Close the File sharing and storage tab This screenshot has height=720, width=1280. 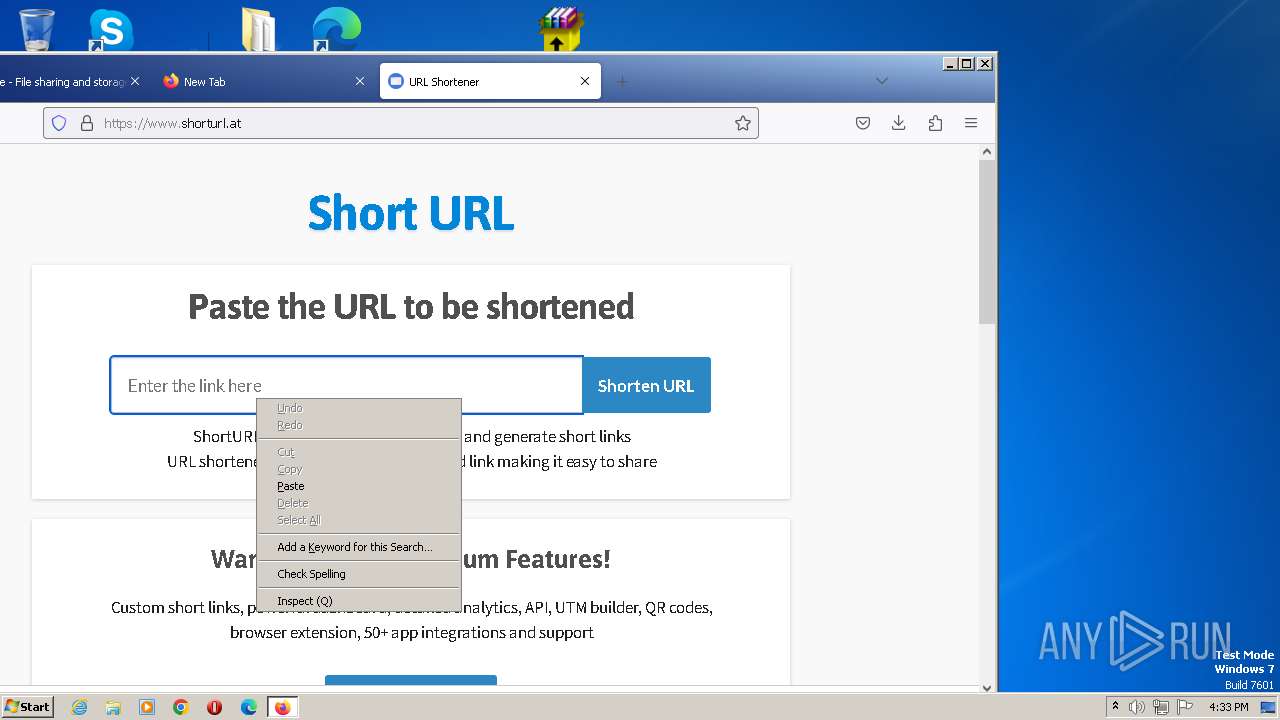pyautogui.click(x=135, y=81)
